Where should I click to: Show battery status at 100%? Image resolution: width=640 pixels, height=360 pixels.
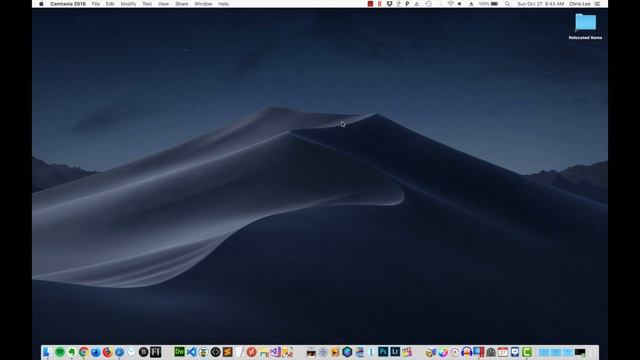[x=489, y=4]
